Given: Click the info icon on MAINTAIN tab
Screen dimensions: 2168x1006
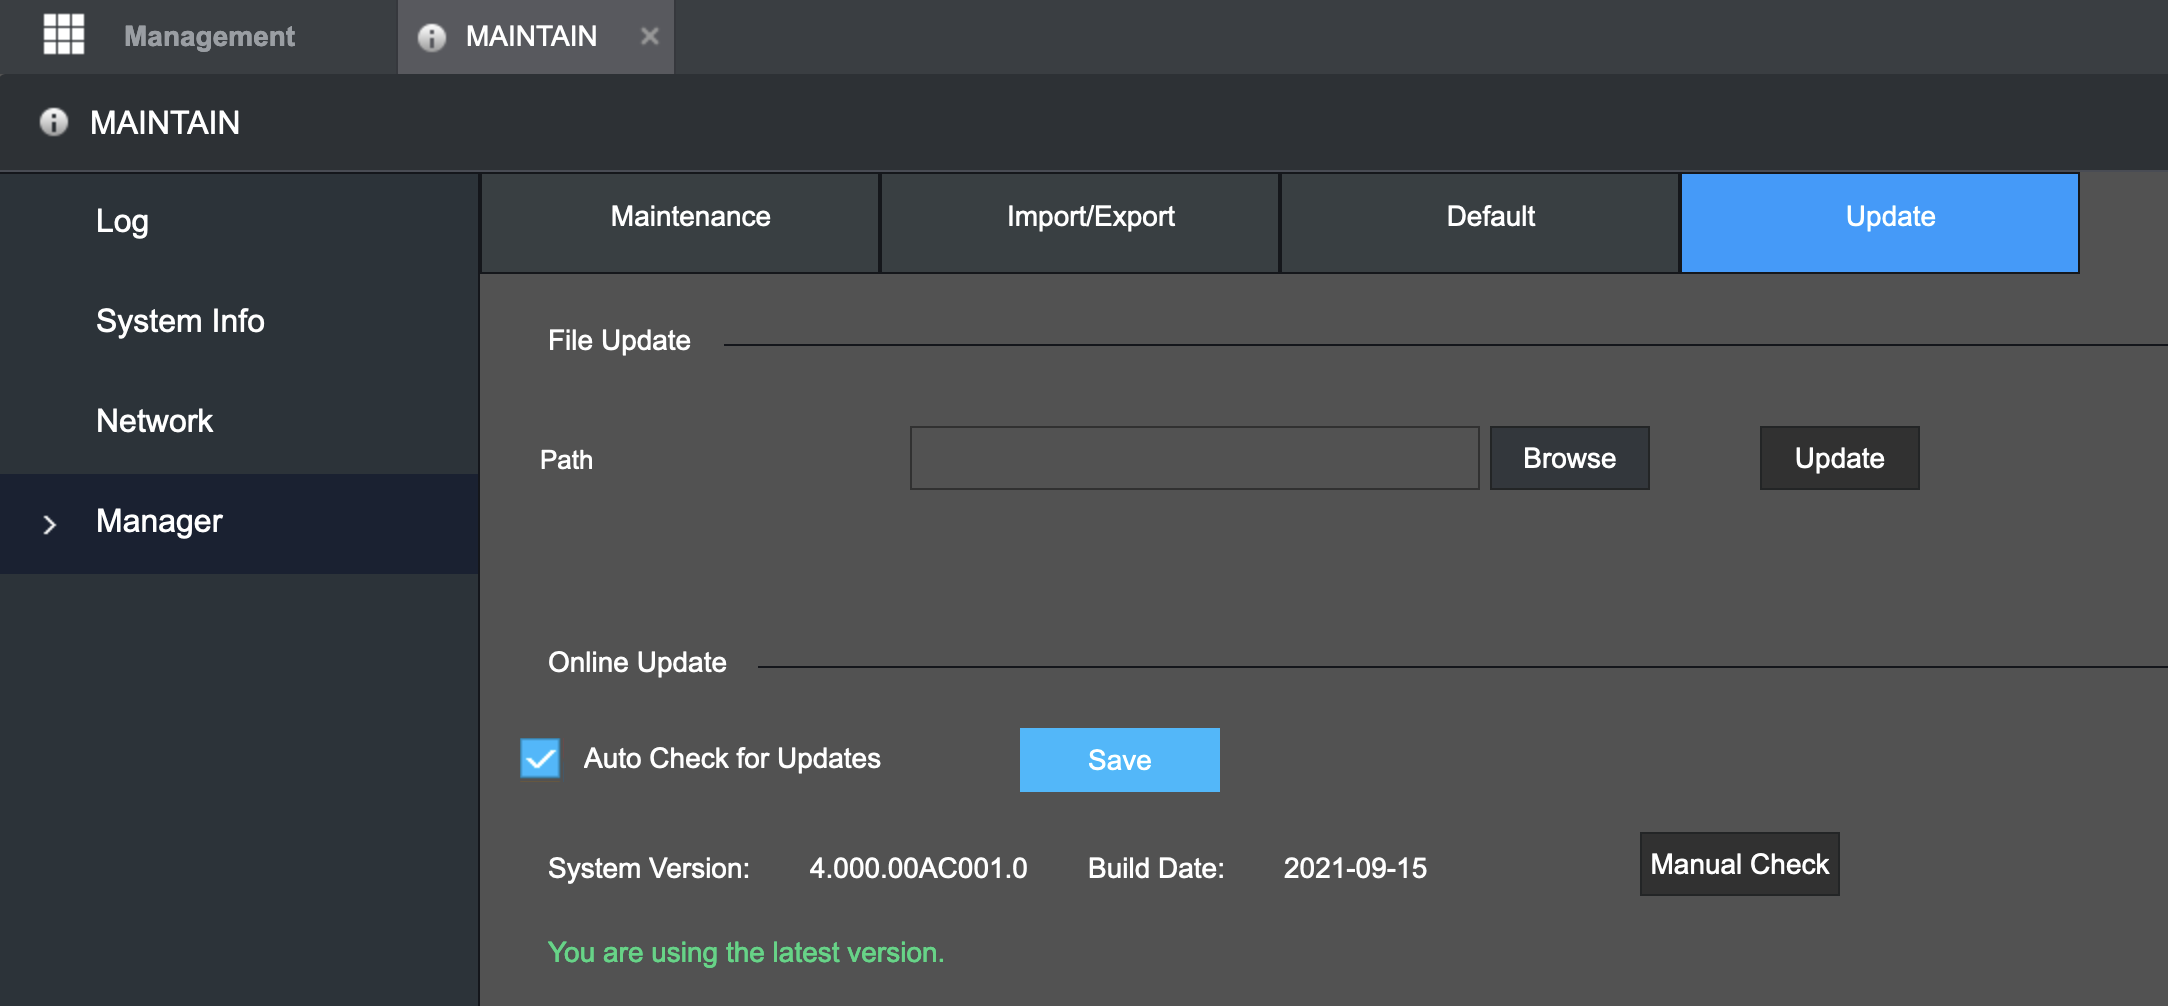Looking at the screenshot, I should pos(432,37).
